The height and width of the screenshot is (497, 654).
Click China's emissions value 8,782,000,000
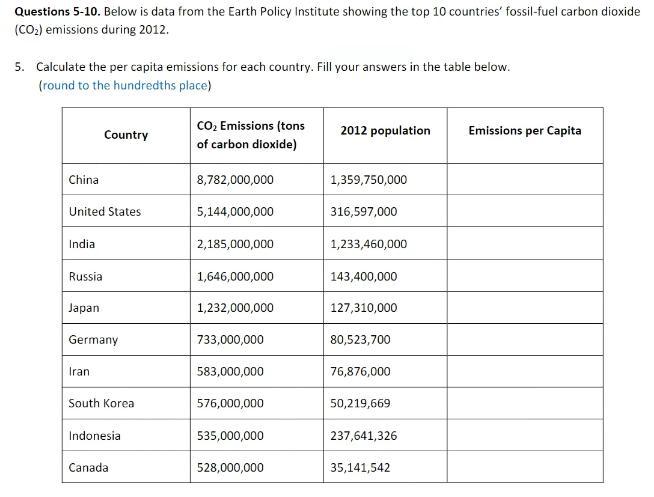[x=235, y=180]
